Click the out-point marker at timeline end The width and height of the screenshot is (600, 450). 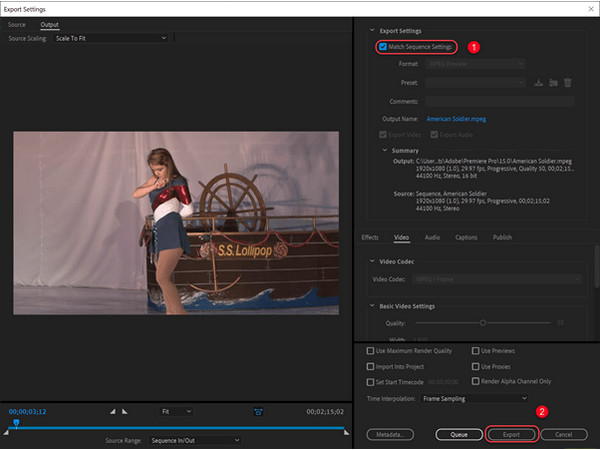(346, 432)
